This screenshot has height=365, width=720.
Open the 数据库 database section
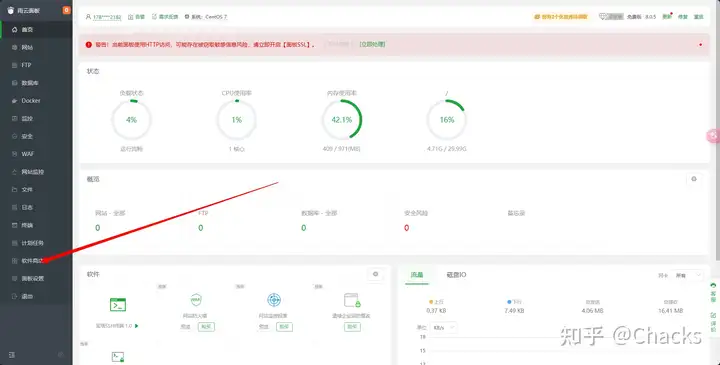(x=36, y=83)
